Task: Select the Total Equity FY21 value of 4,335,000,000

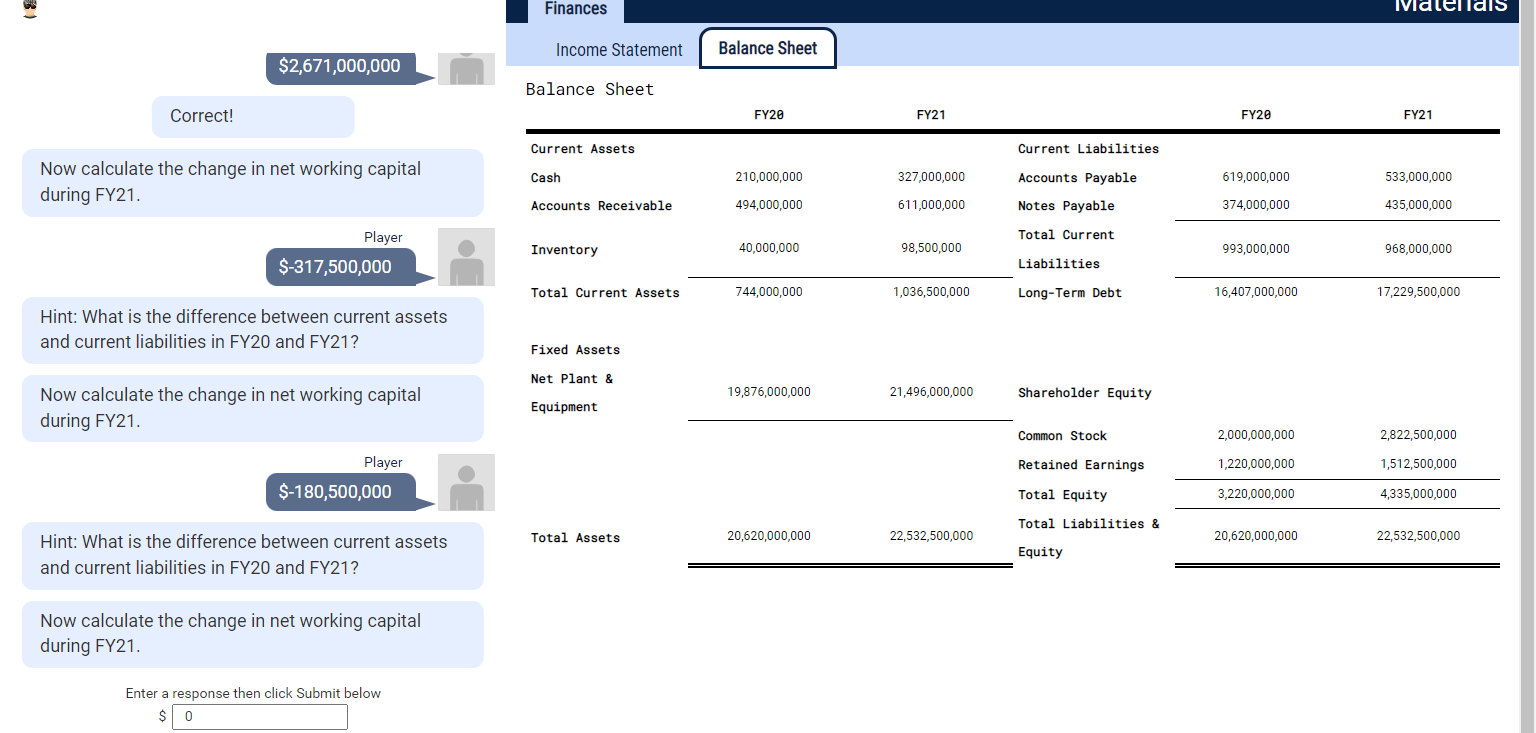Action: pyautogui.click(x=1419, y=493)
